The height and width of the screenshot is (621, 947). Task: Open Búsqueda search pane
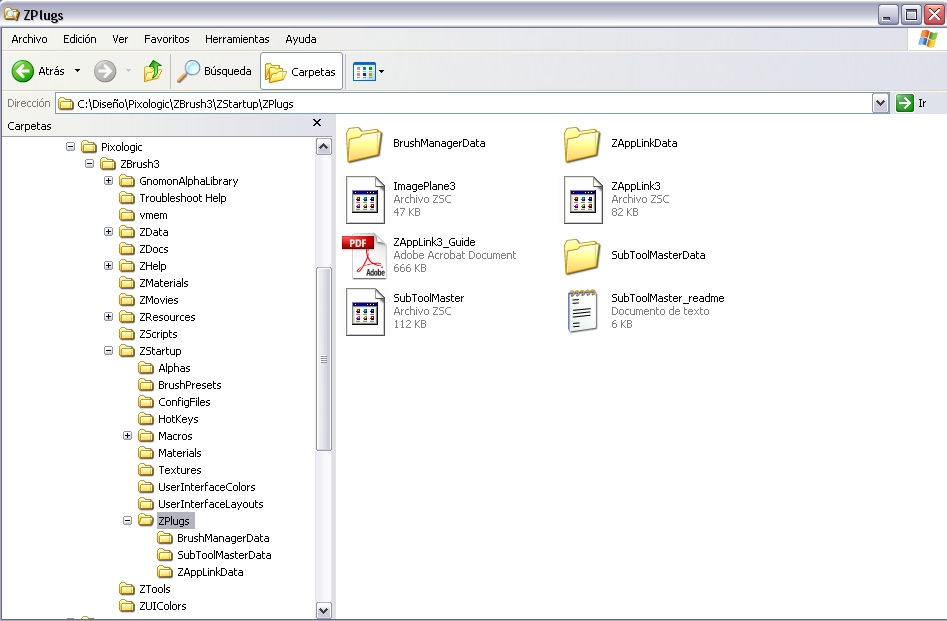215,71
